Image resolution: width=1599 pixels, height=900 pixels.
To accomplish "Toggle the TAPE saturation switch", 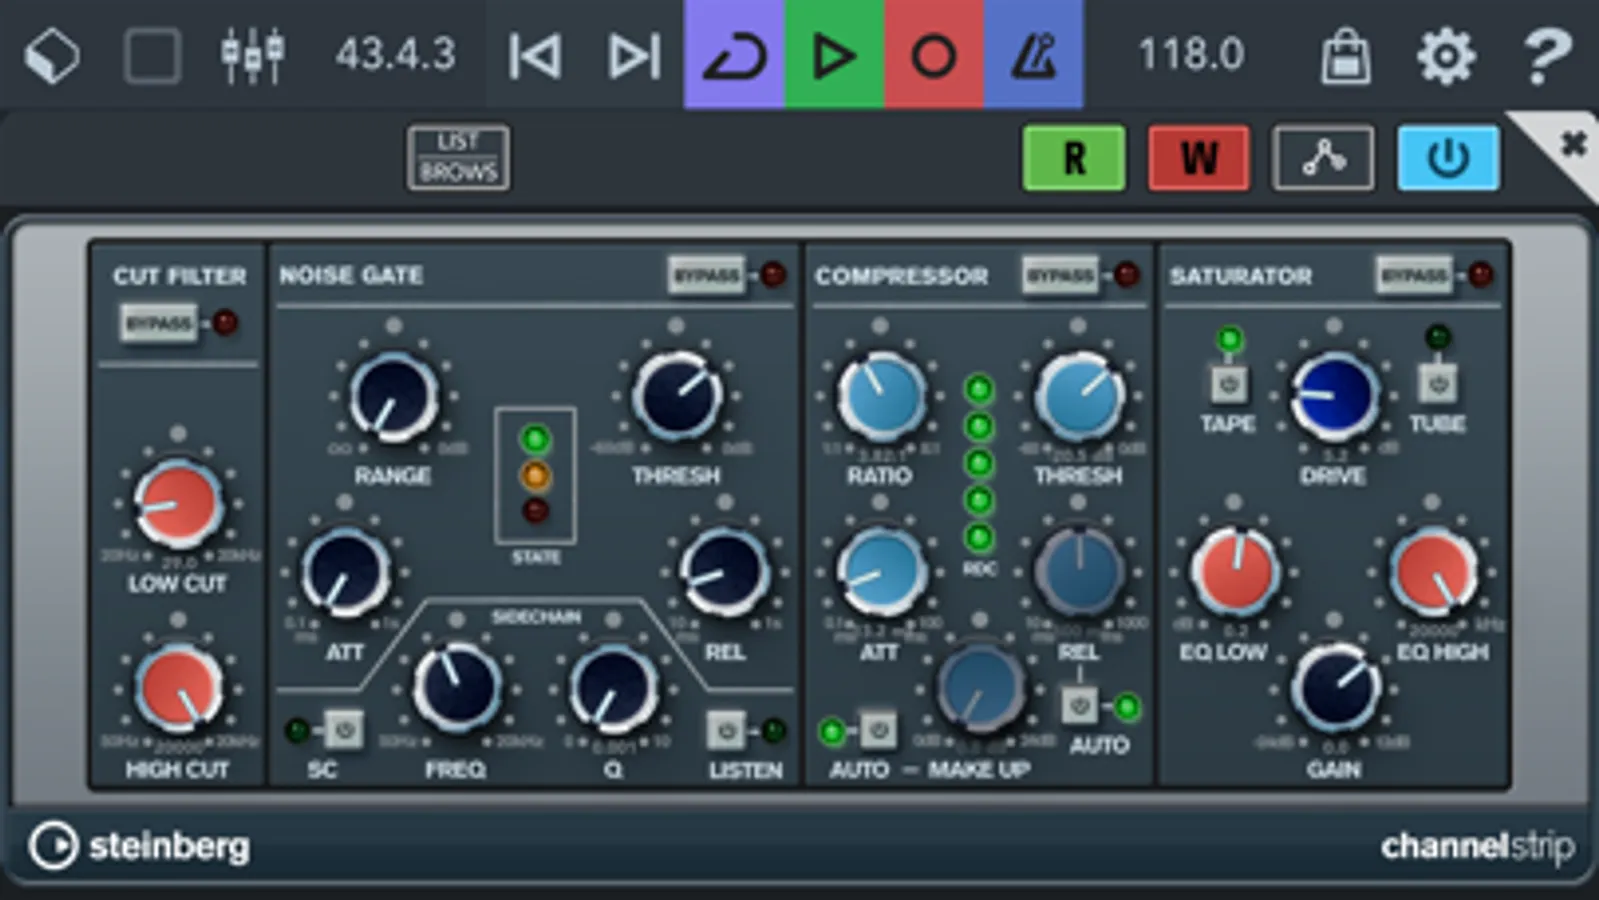I will pos(1229,383).
